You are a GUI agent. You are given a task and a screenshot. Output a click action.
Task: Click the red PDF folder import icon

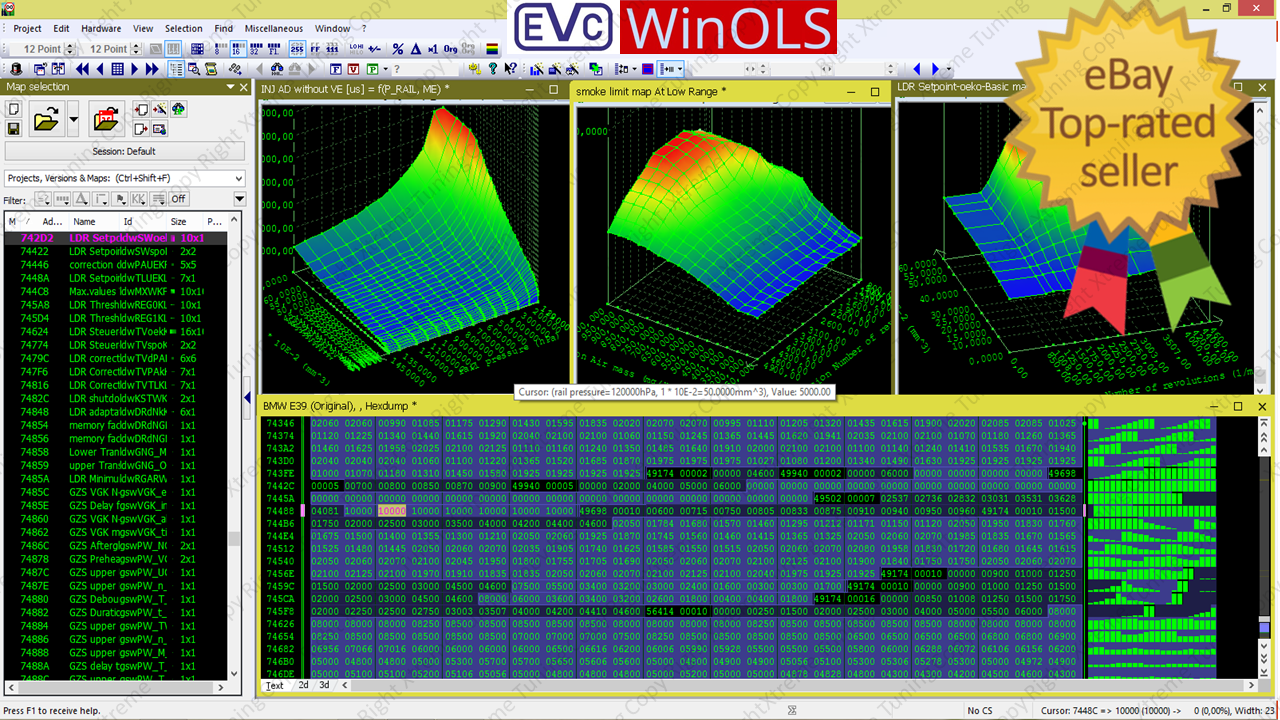point(106,118)
